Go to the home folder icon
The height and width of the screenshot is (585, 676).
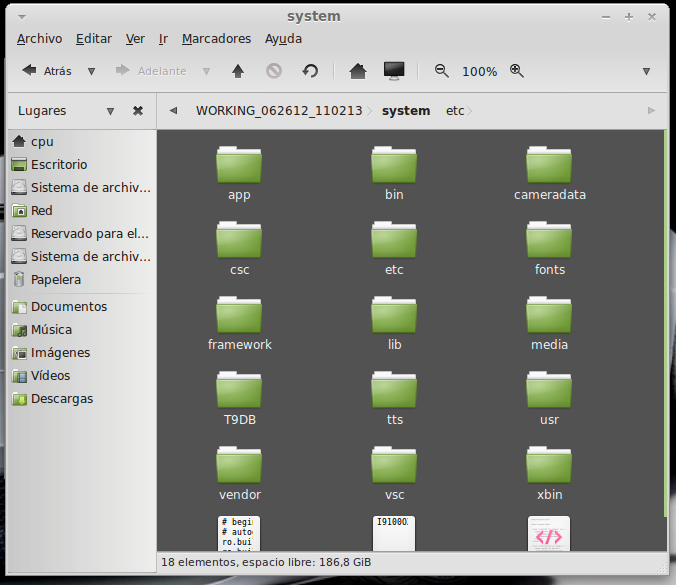tap(357, 71)
